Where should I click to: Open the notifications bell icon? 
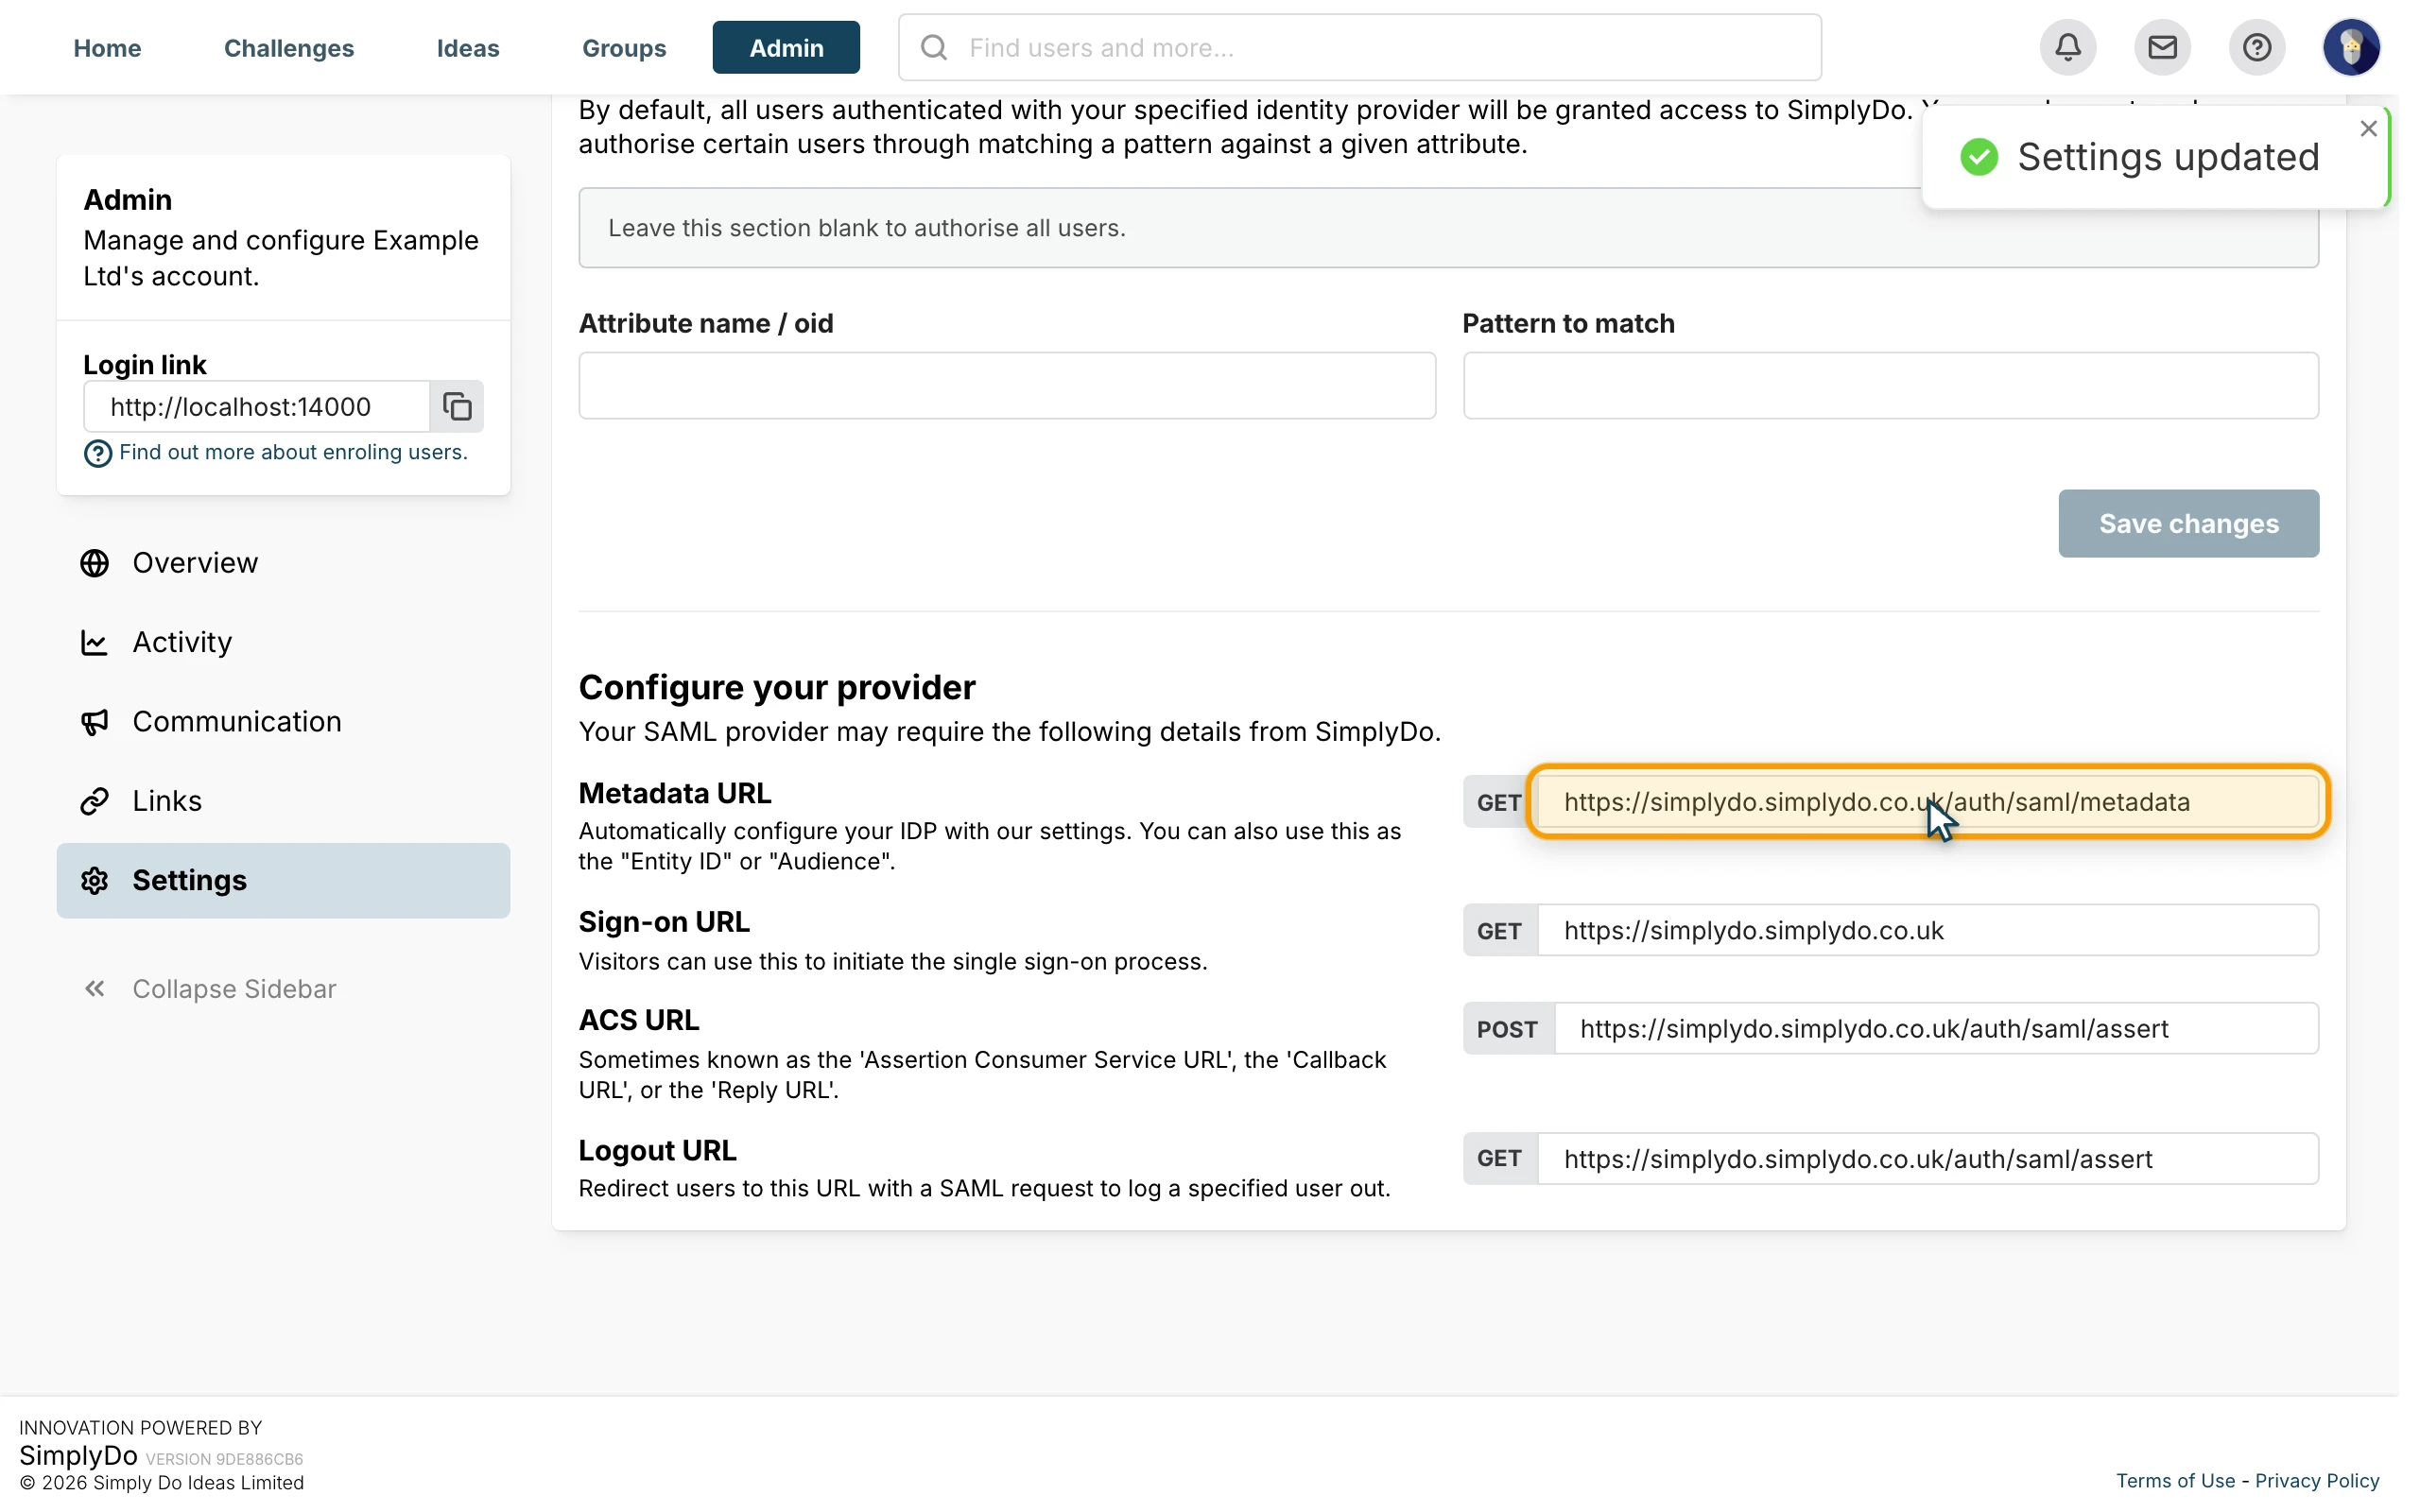click(2067, 47)
